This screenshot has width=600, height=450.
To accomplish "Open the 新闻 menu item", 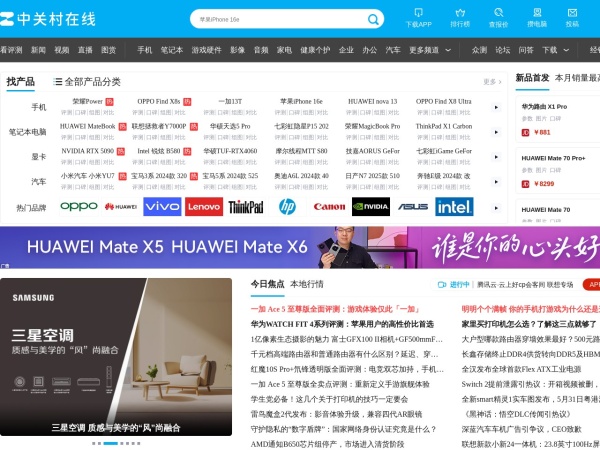I will click(38, 50).
